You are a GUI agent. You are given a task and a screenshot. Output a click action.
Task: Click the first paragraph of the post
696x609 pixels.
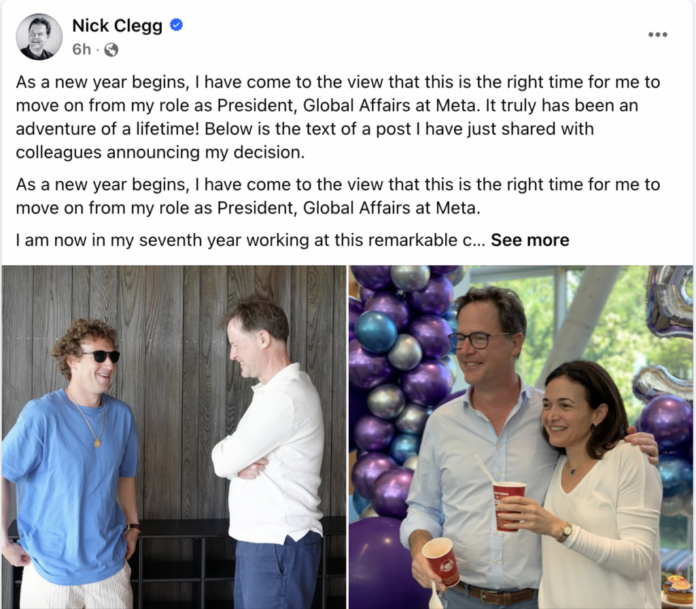click(340, 118)
